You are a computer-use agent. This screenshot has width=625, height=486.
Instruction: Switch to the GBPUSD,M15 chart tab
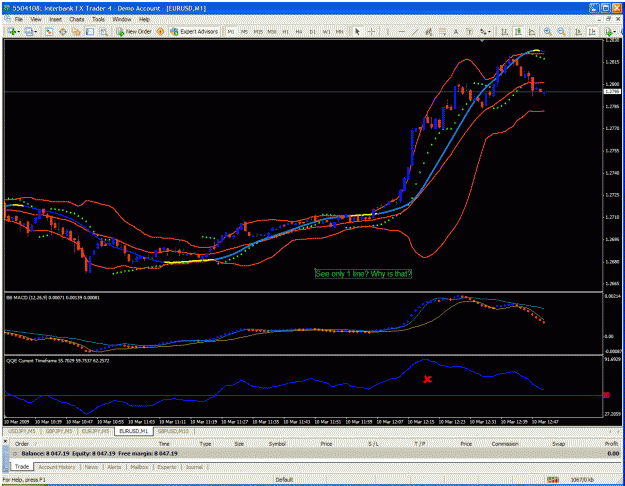(173, 431)
